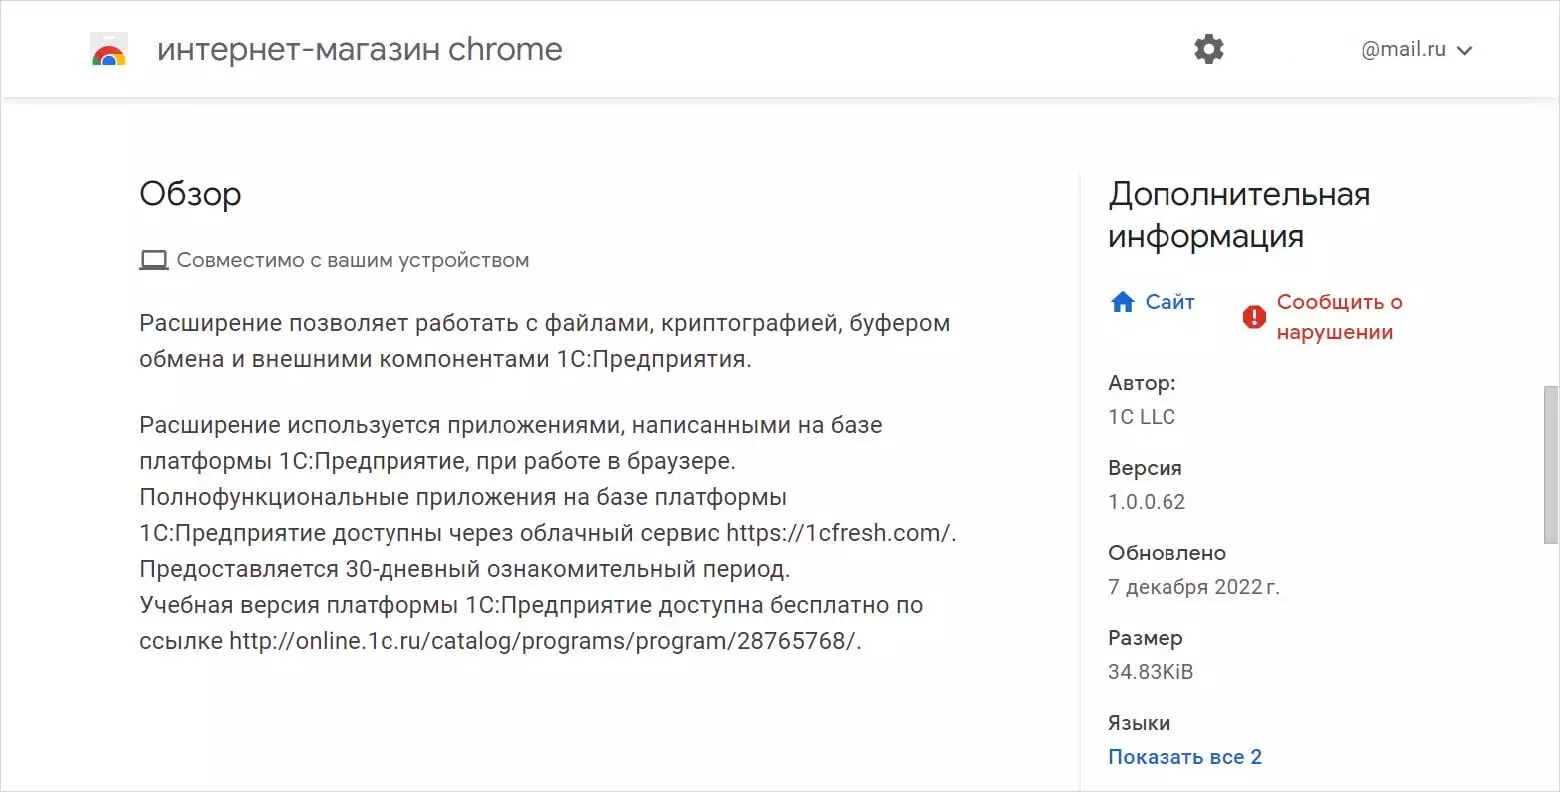Click the Дополнительная информация heading

click(x=1238, y=215)
